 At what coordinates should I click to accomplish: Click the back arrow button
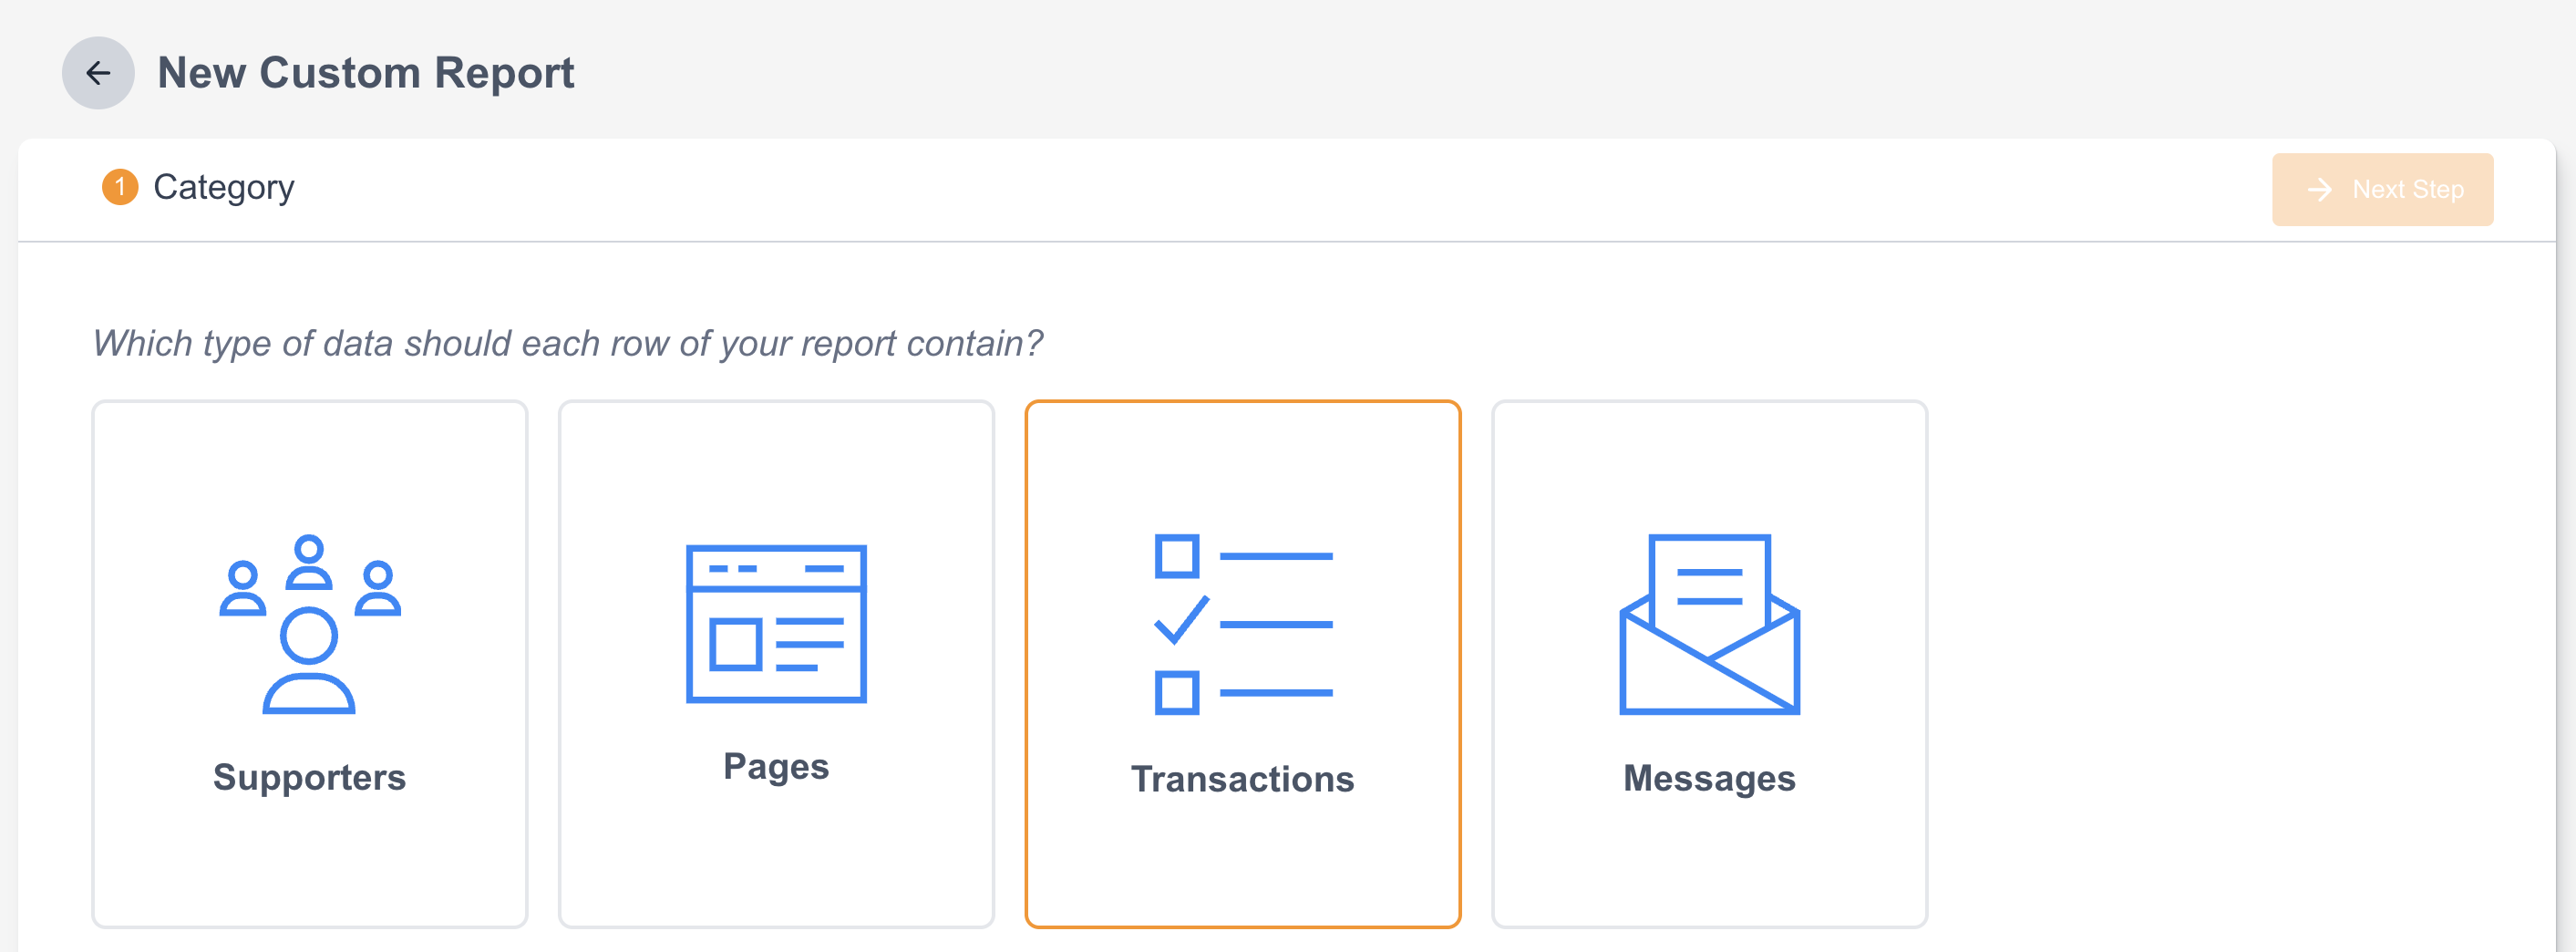coord(98,73)
